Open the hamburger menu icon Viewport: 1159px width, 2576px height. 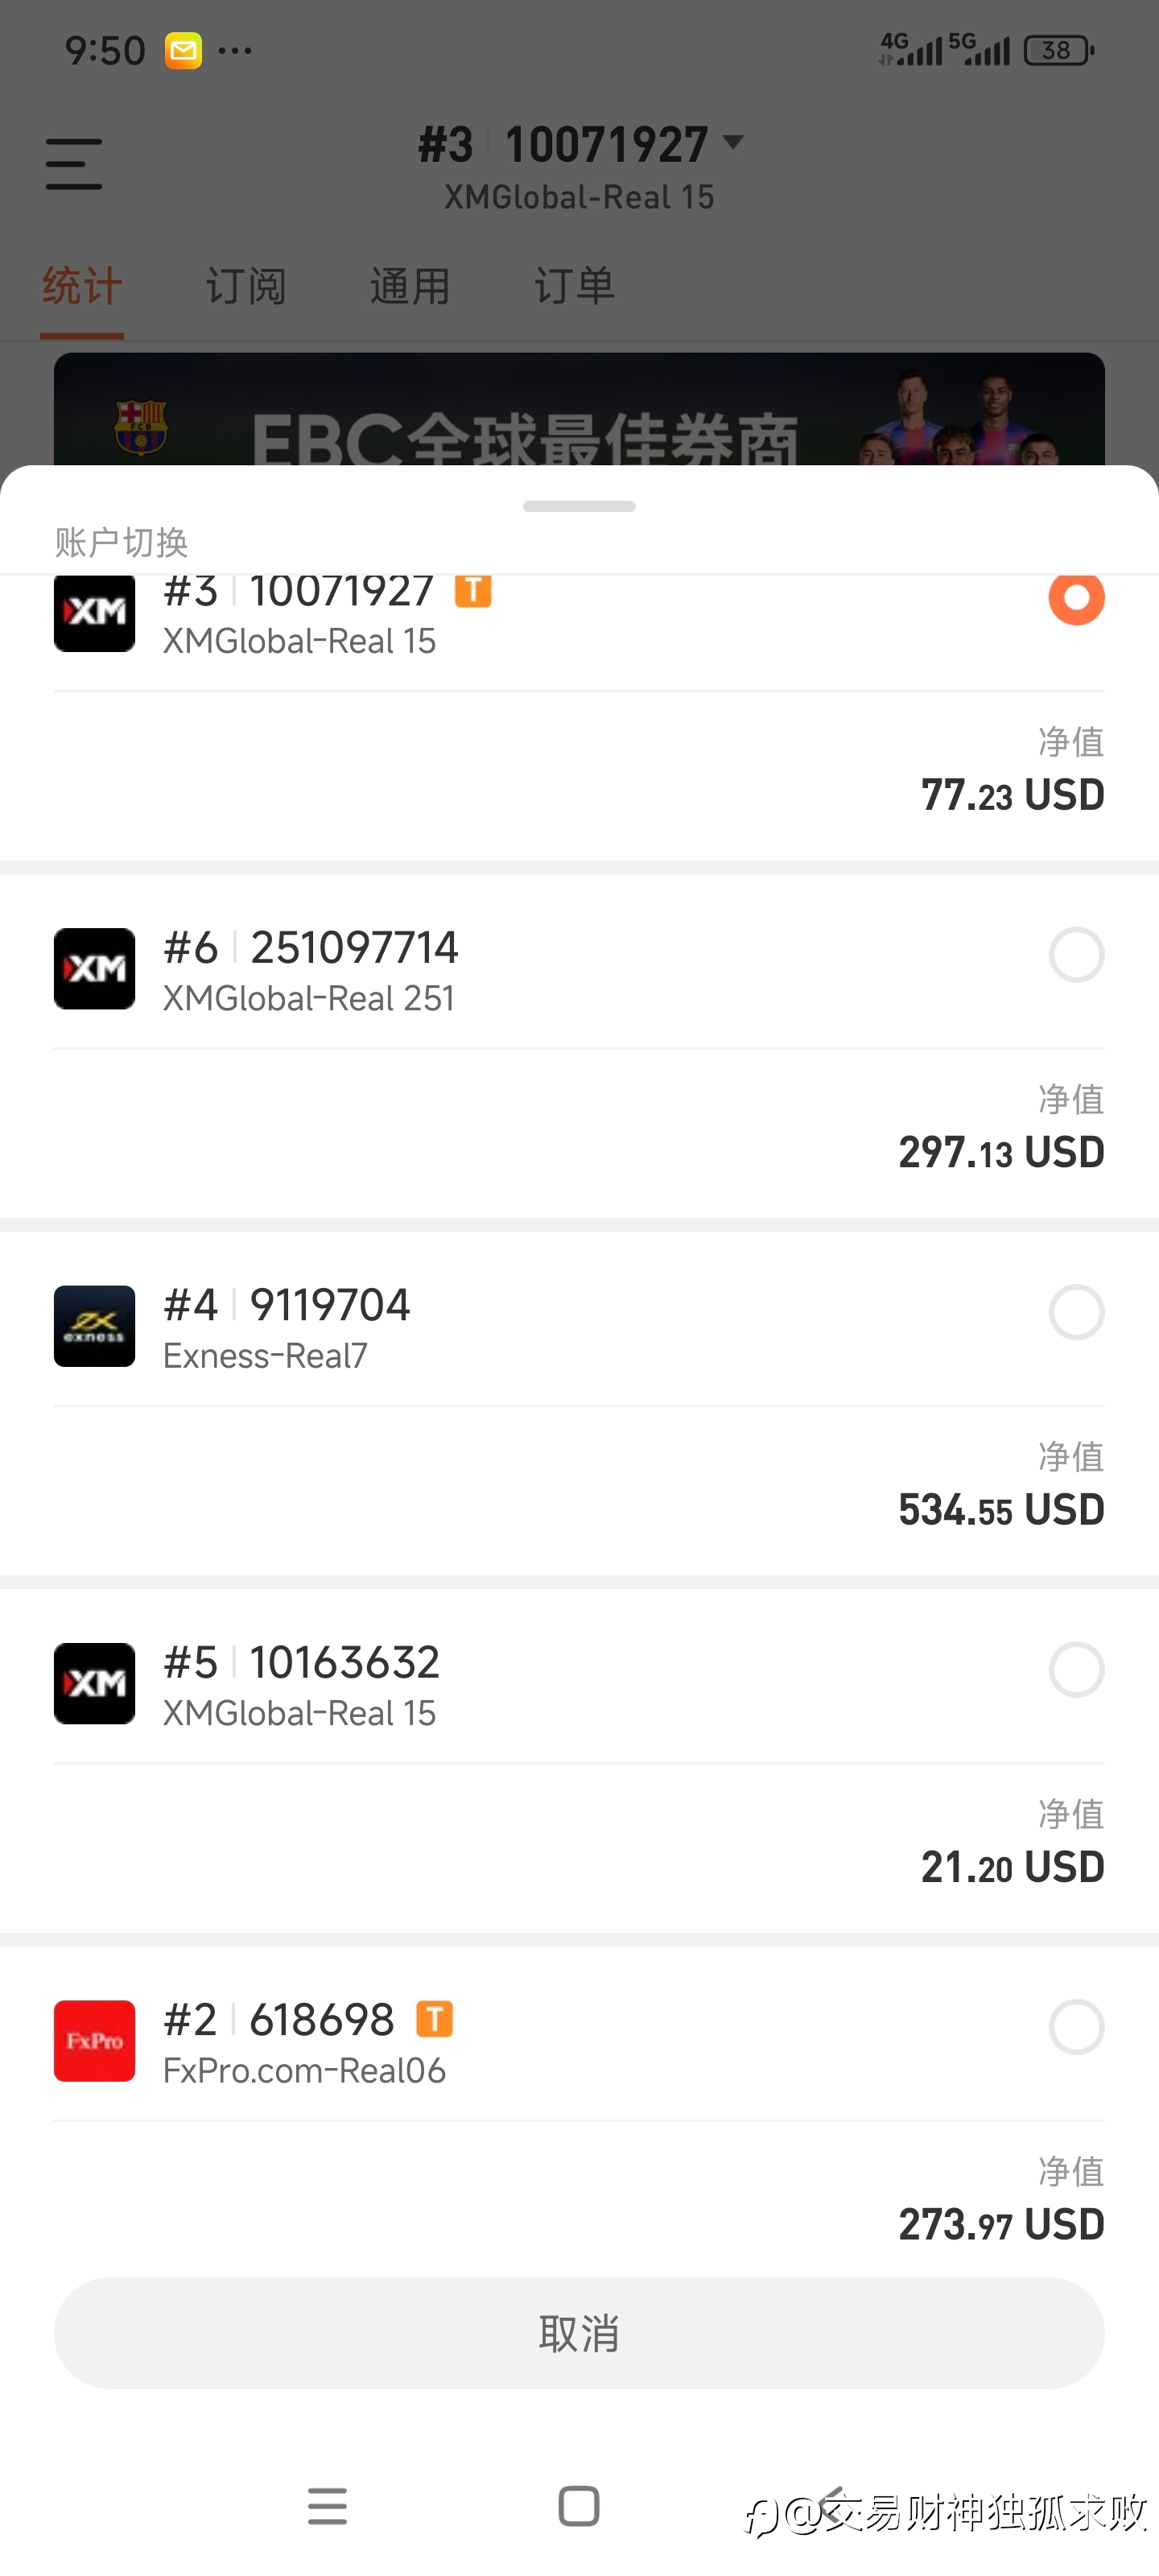point(74,164)
